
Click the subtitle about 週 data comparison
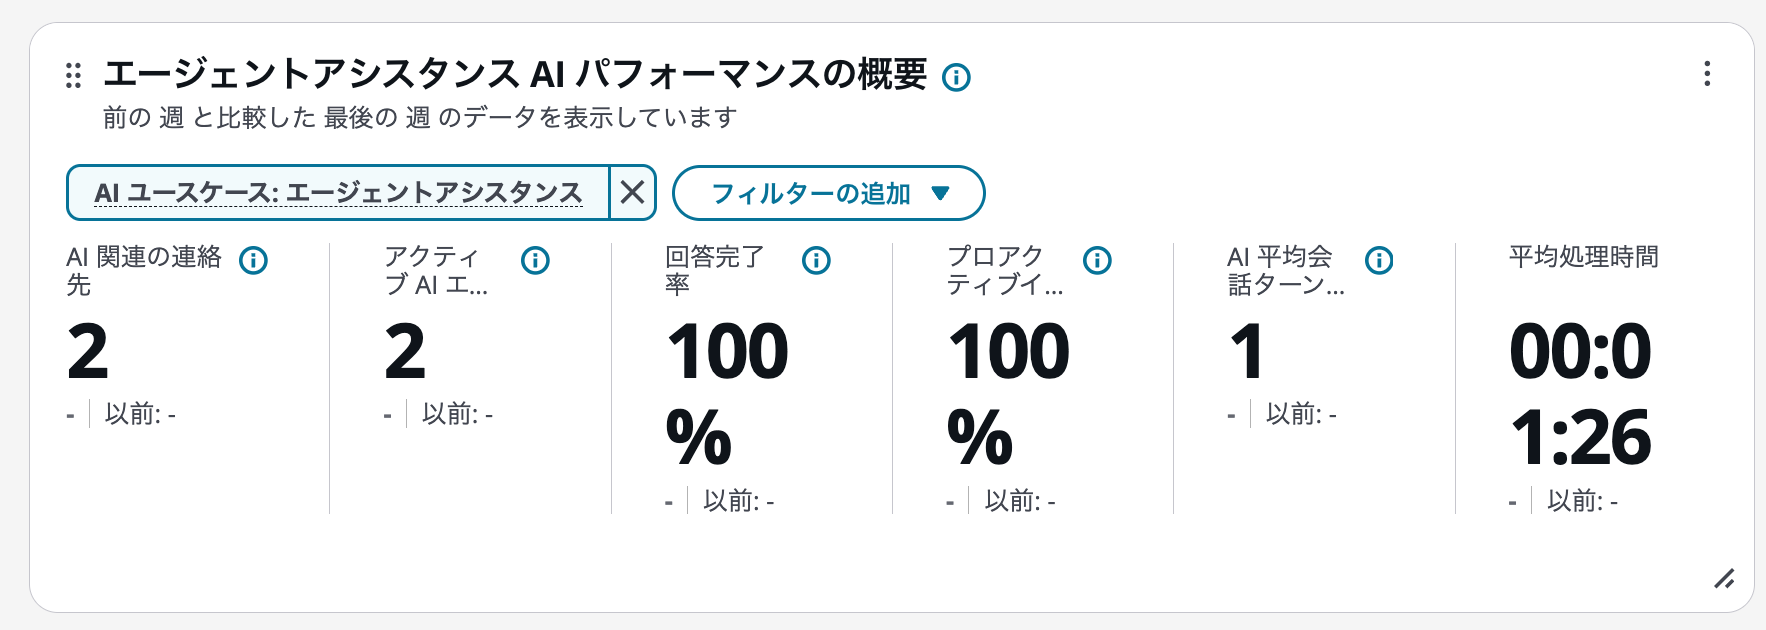tap(418, 116)
